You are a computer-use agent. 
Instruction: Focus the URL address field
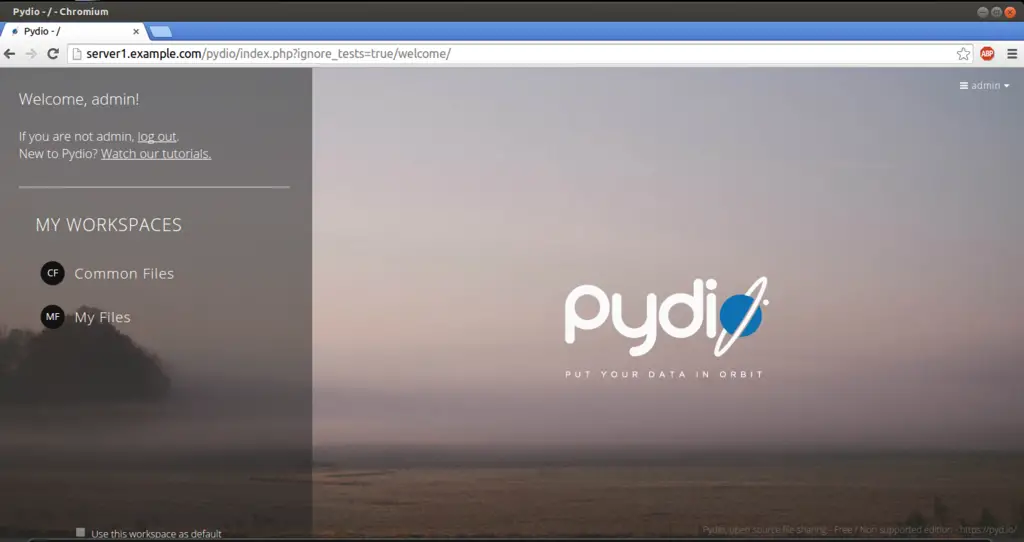(x=519, y=54)
